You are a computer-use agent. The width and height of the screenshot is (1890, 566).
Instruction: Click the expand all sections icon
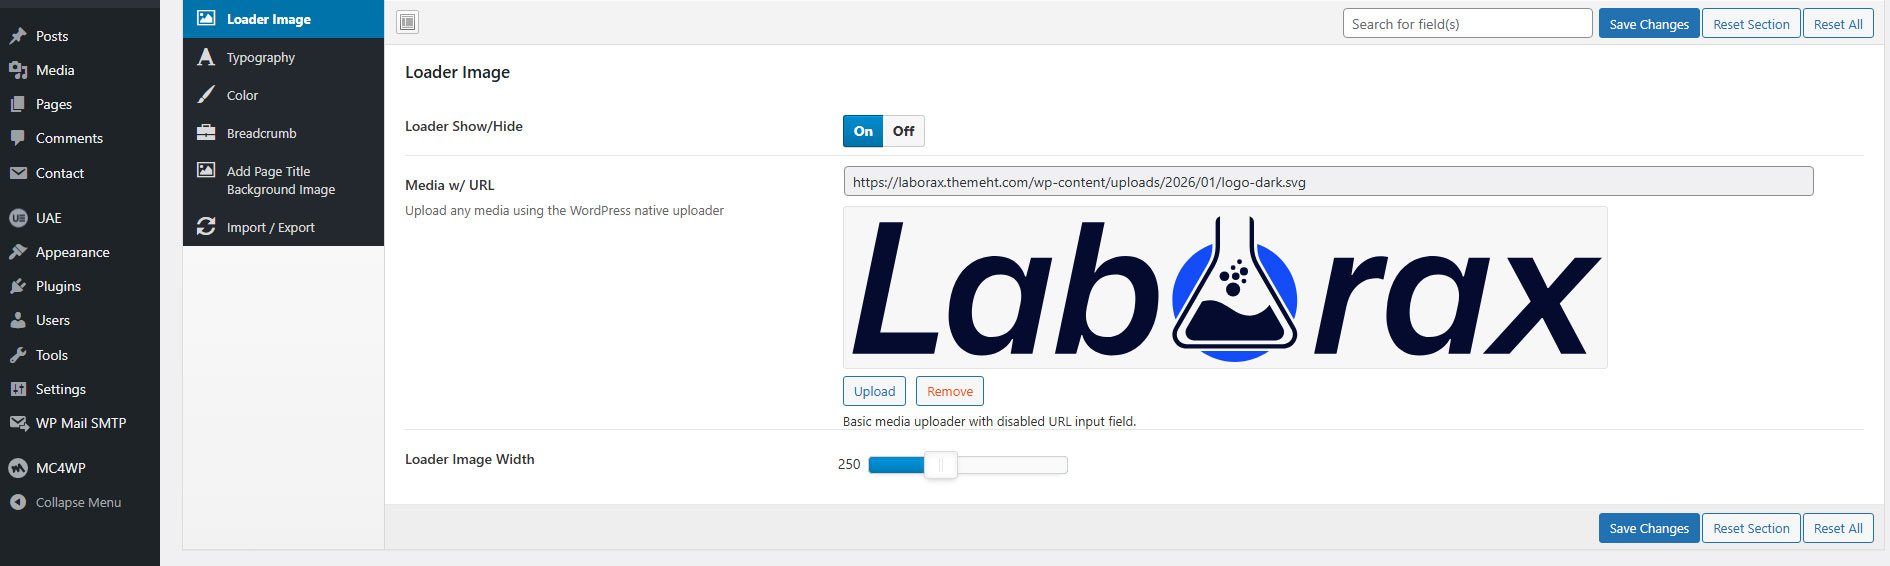click(408, 22)
